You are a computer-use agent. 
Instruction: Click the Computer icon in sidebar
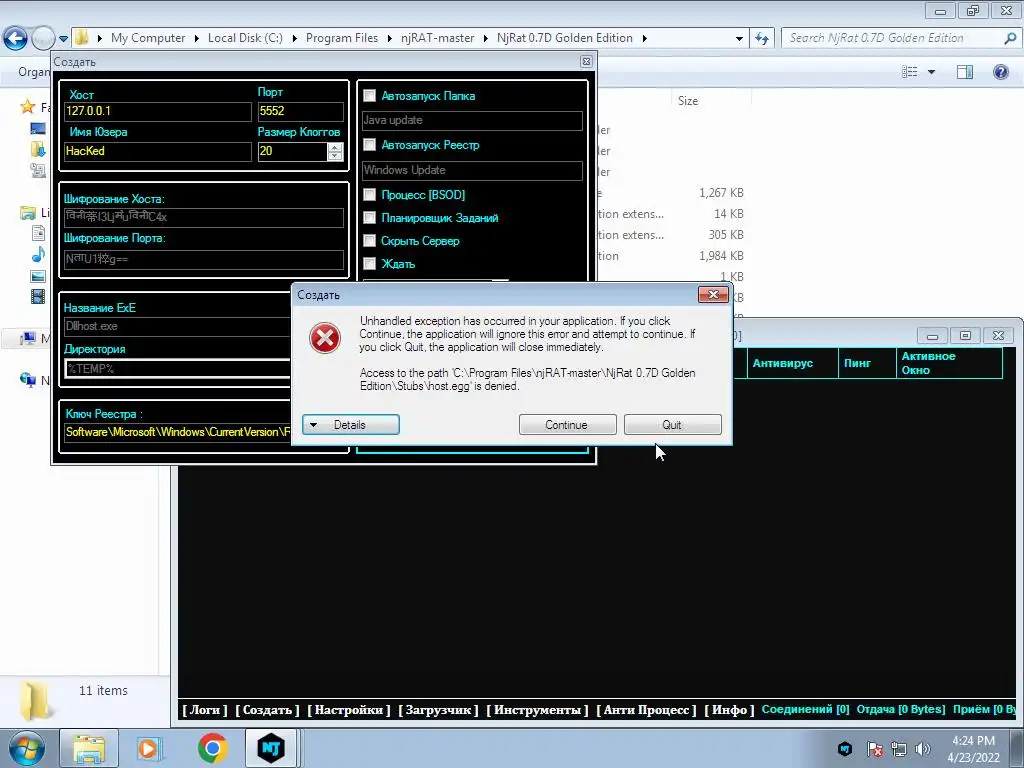pos(27,338)
